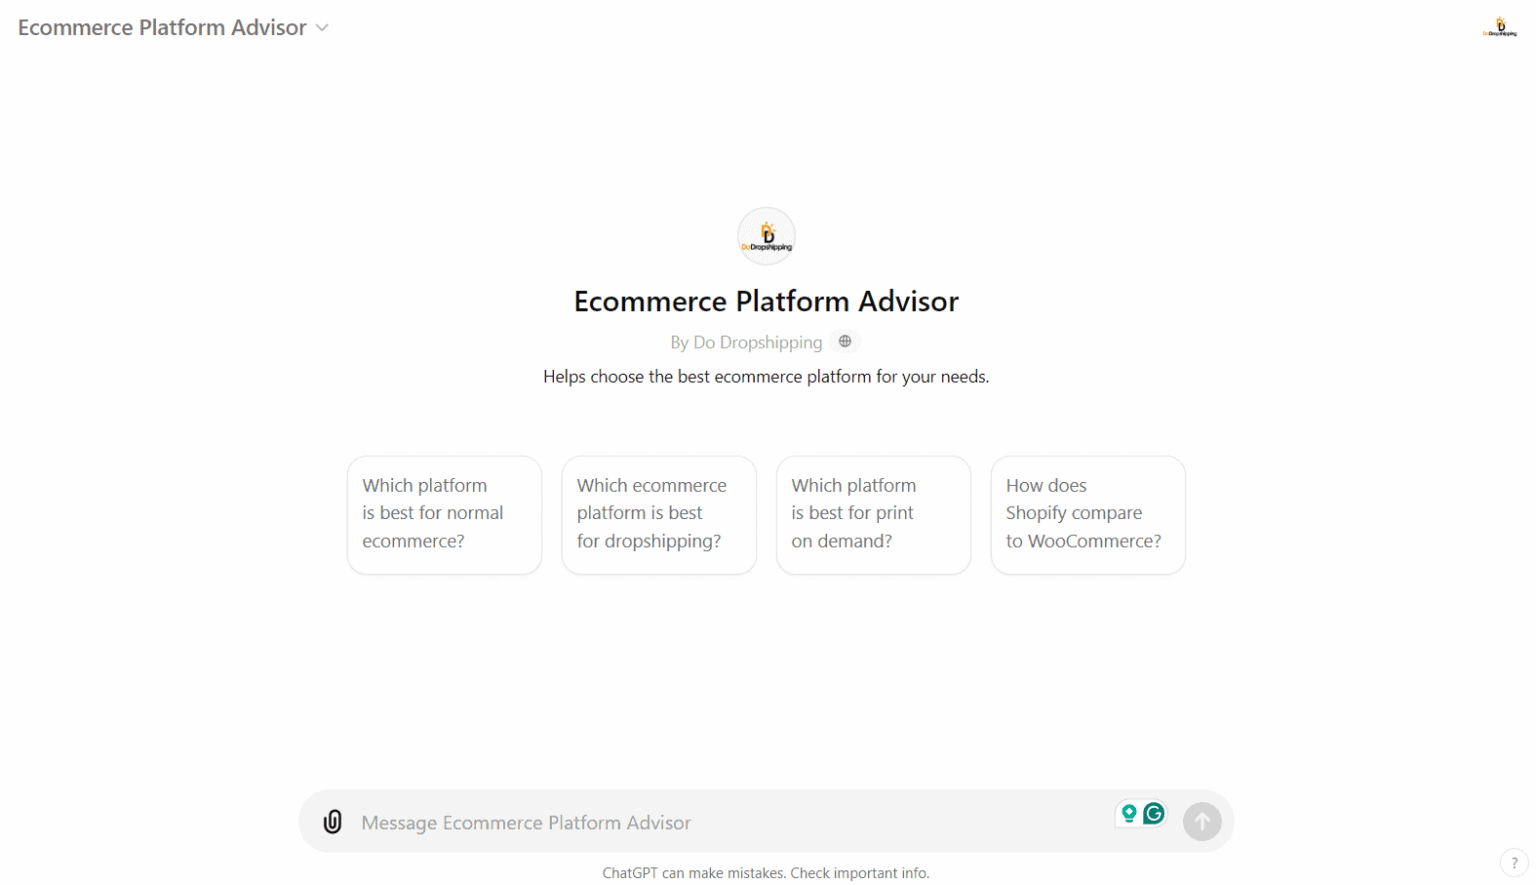The width and height of the screenshot is (1536, 885).
Task: Select 'Which platform is best for normal ecommerce?'
Action: 444,514
